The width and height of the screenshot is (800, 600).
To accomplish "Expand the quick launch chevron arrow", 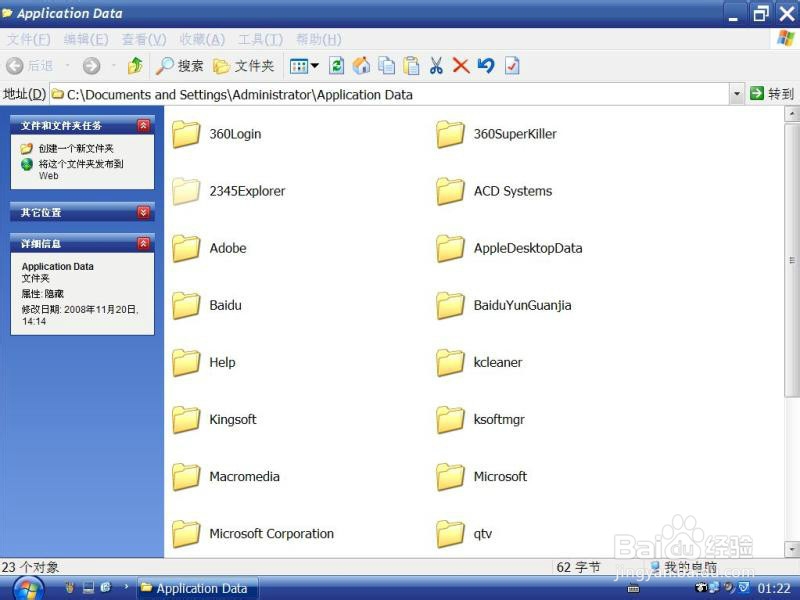I will click(x=126, y=587).
